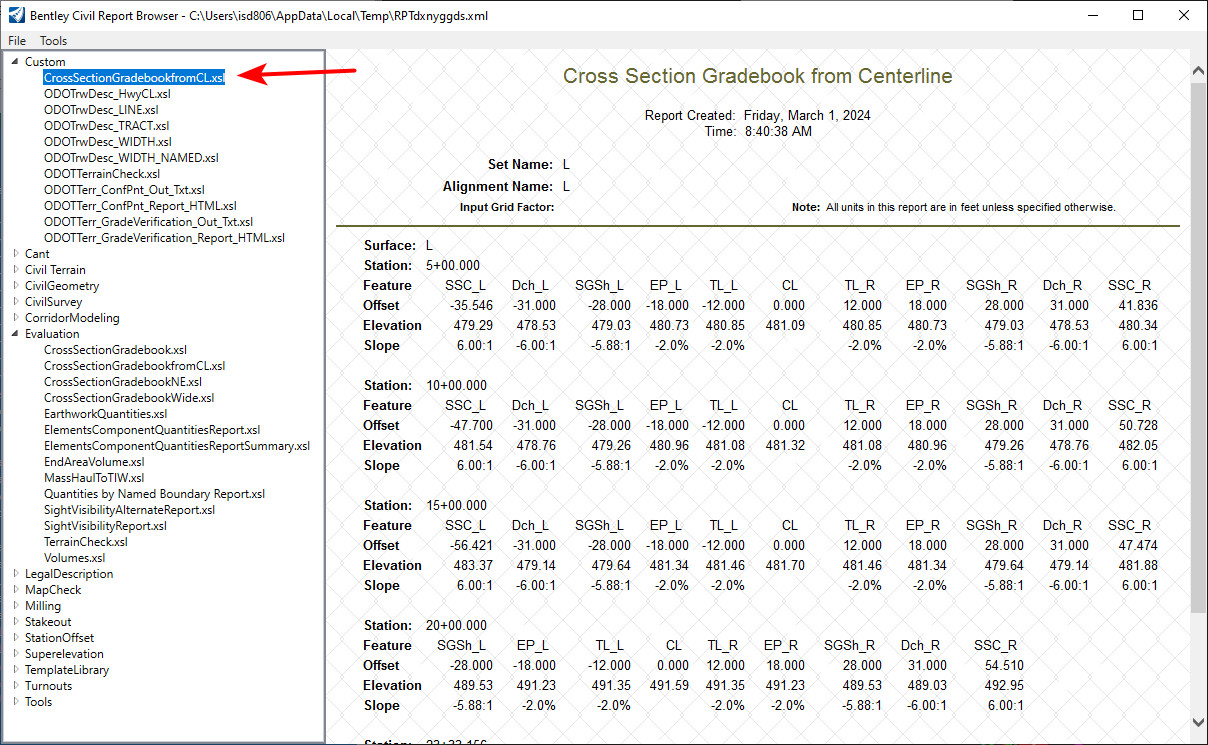Image resolution: width=1208 pixels, height=745 pixels.
Task: Collapse the Custom folder in tree
Action: [x=15, y=62]
